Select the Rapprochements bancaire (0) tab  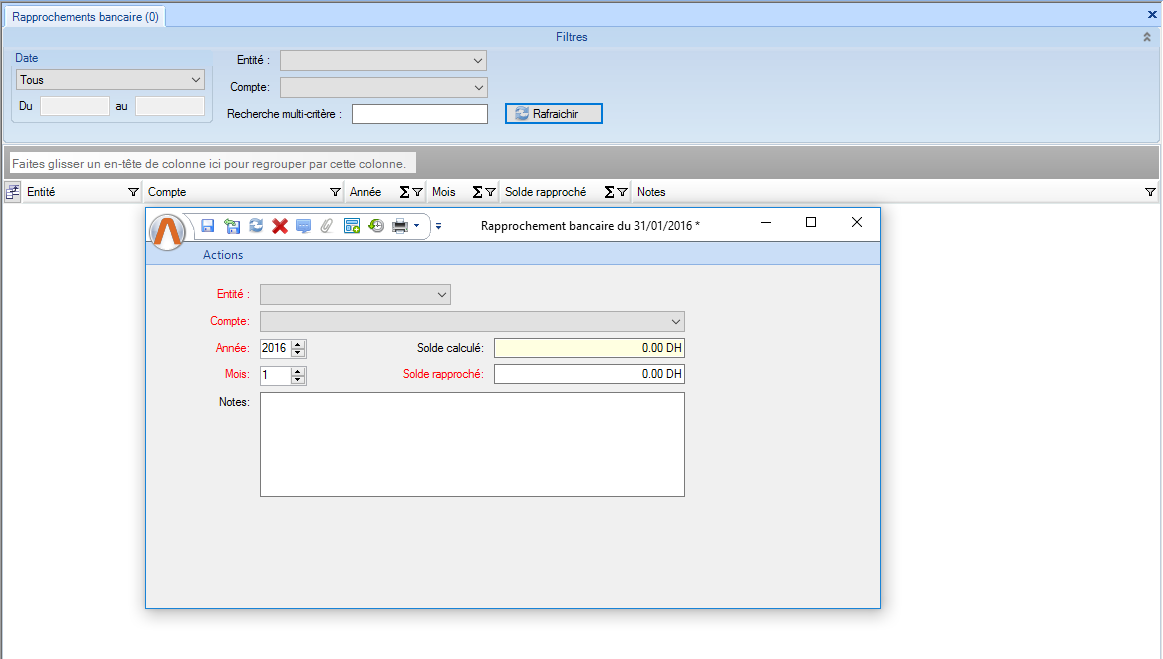point(85,17)
